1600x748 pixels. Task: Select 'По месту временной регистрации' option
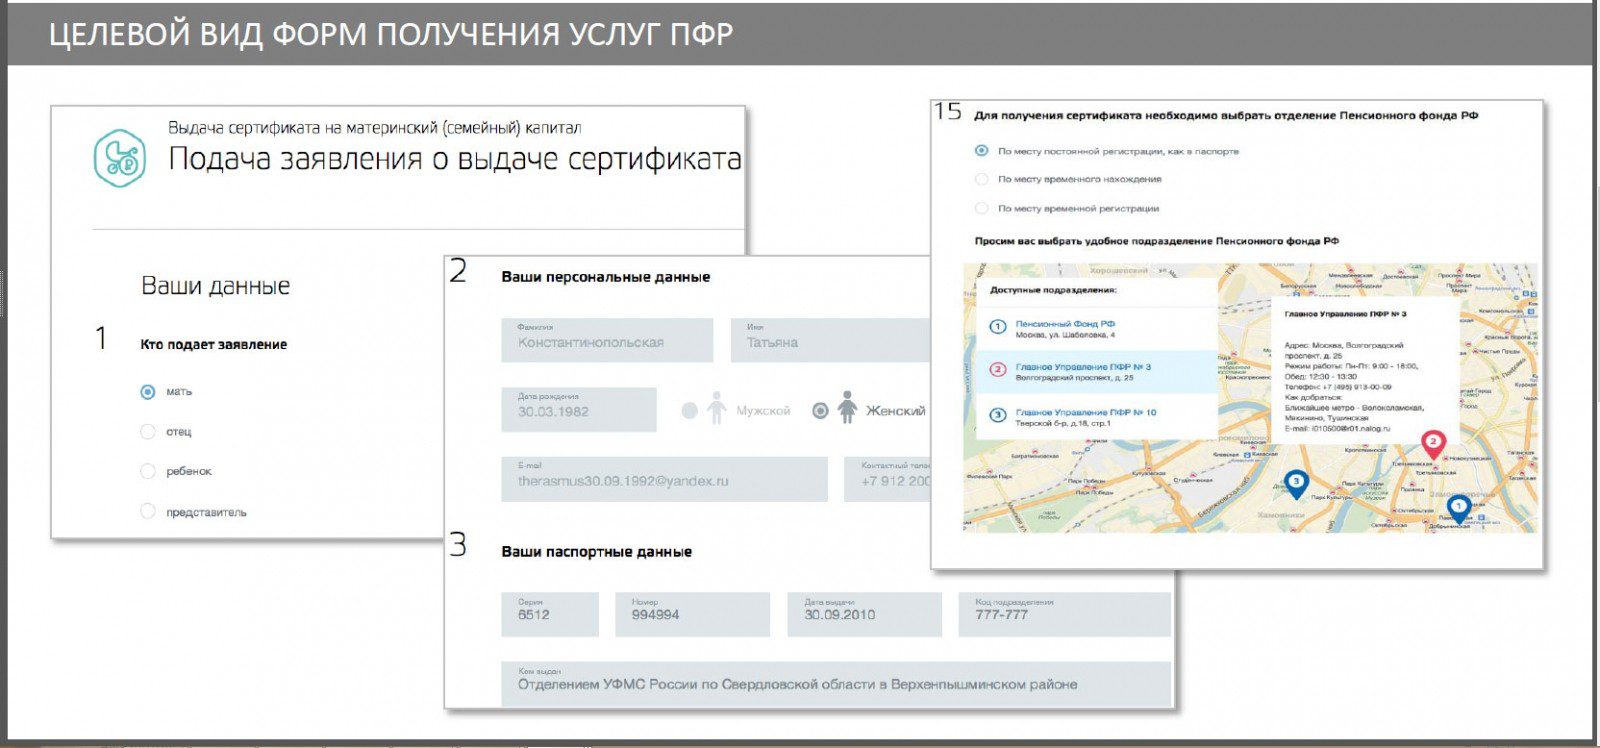981,208
